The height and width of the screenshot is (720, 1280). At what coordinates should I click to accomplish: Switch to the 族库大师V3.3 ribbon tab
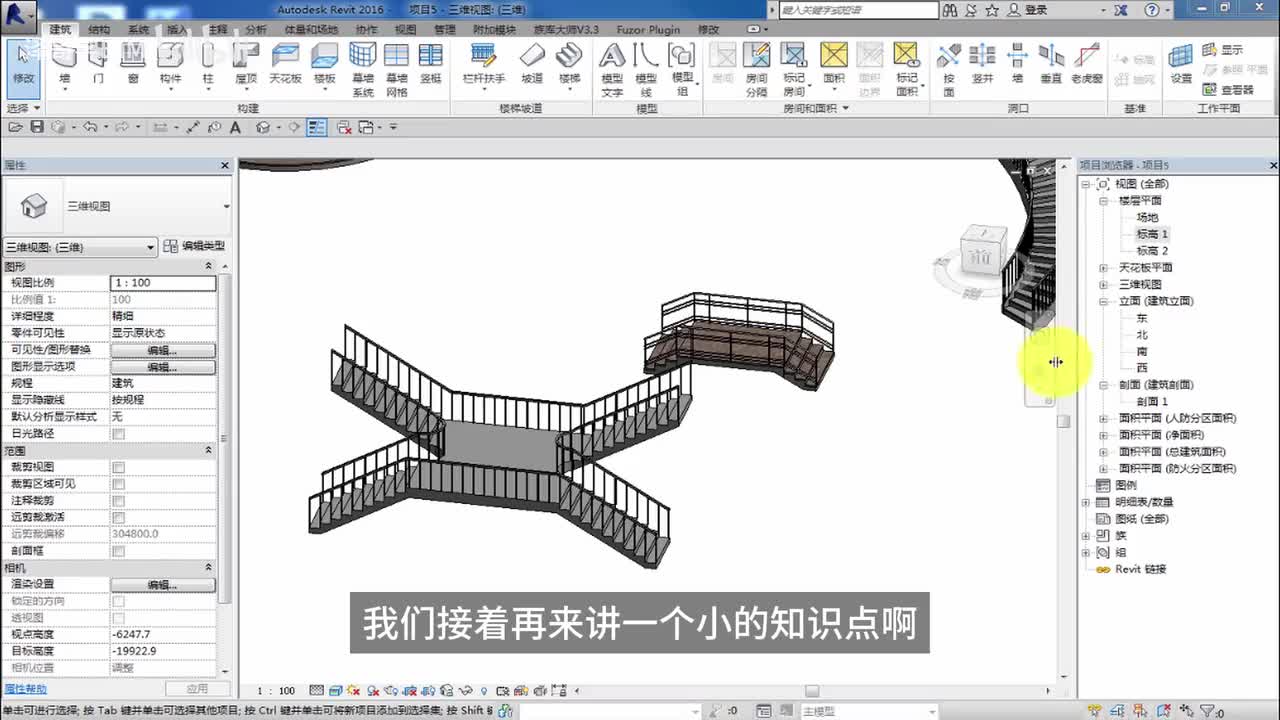pos(566,30)
